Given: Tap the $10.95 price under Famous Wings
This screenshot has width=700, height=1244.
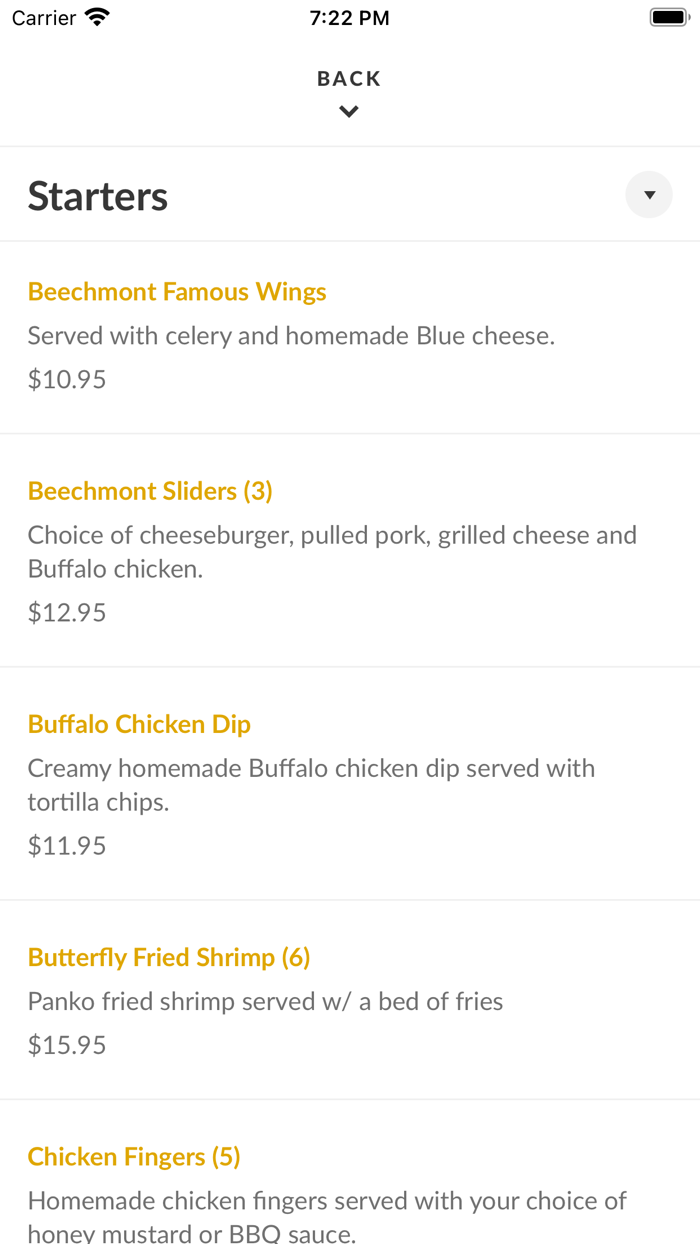Looking at the screenshot, I should [x=66, y=379].
